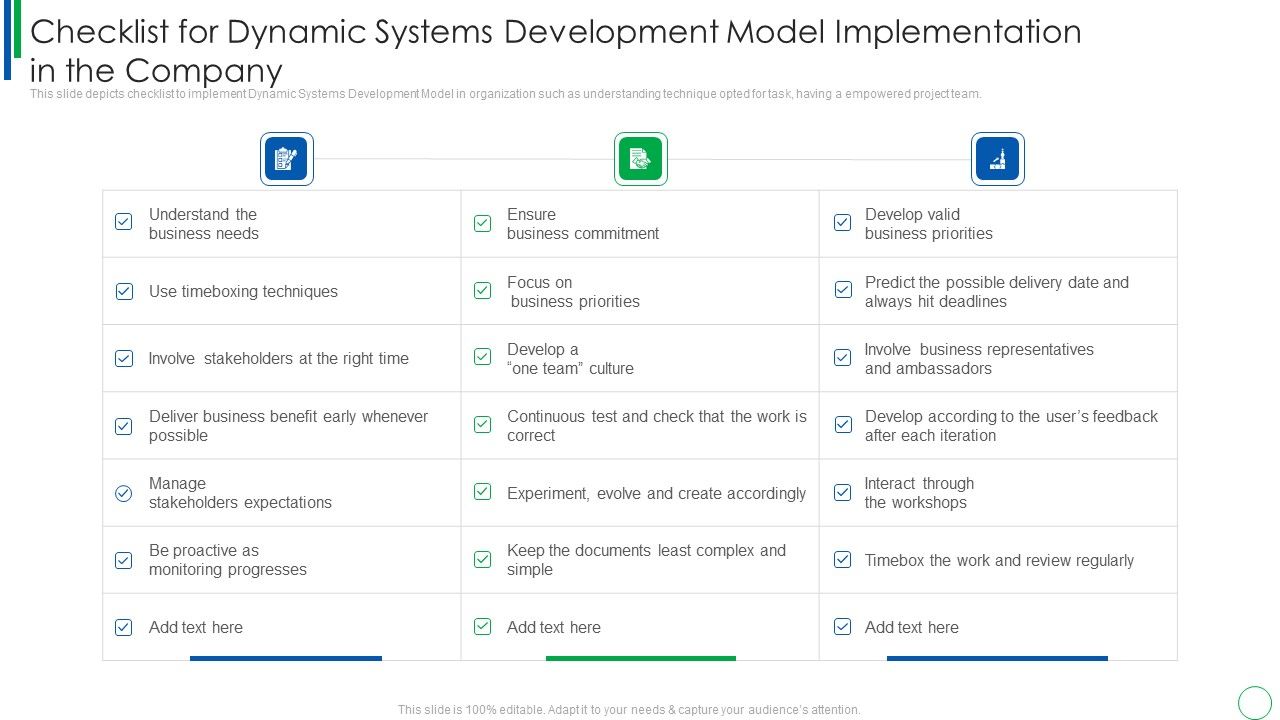Check the Develop a one team culture box
Screen dimensions: 1280x720
[483, 356]
